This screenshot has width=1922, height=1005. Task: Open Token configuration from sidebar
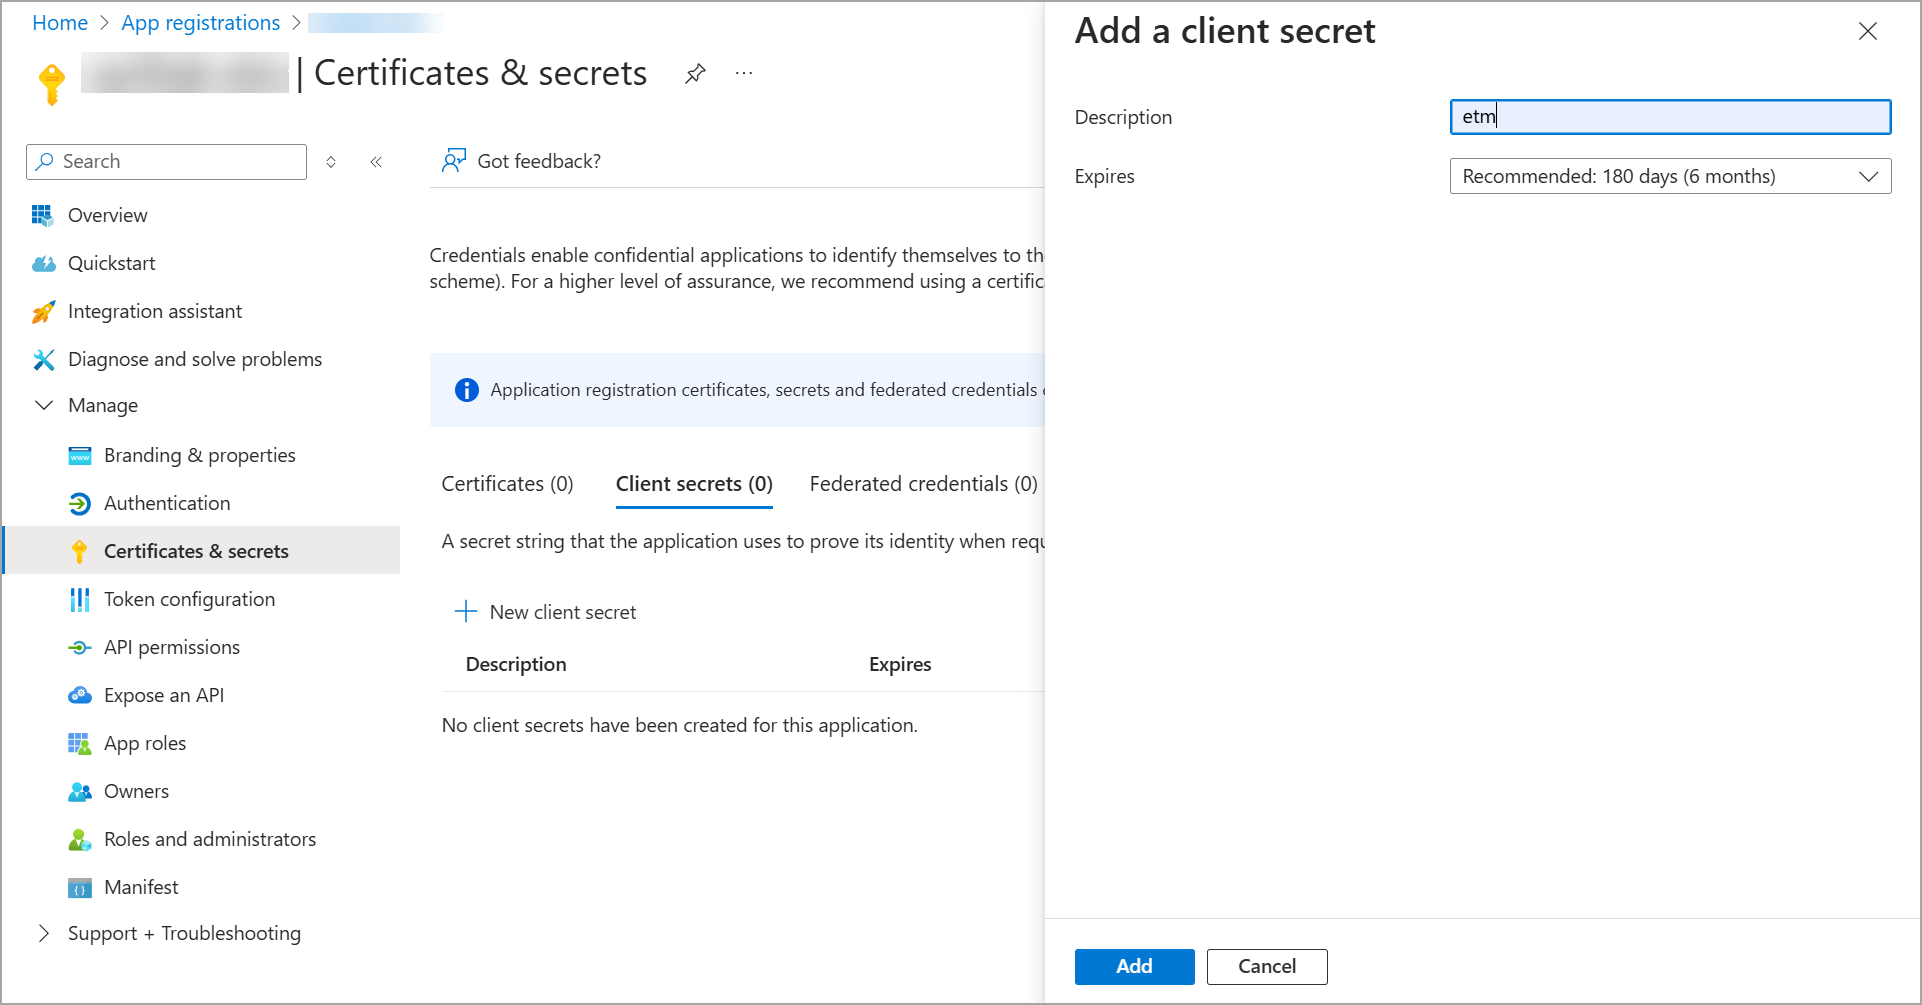click(189, 599)
